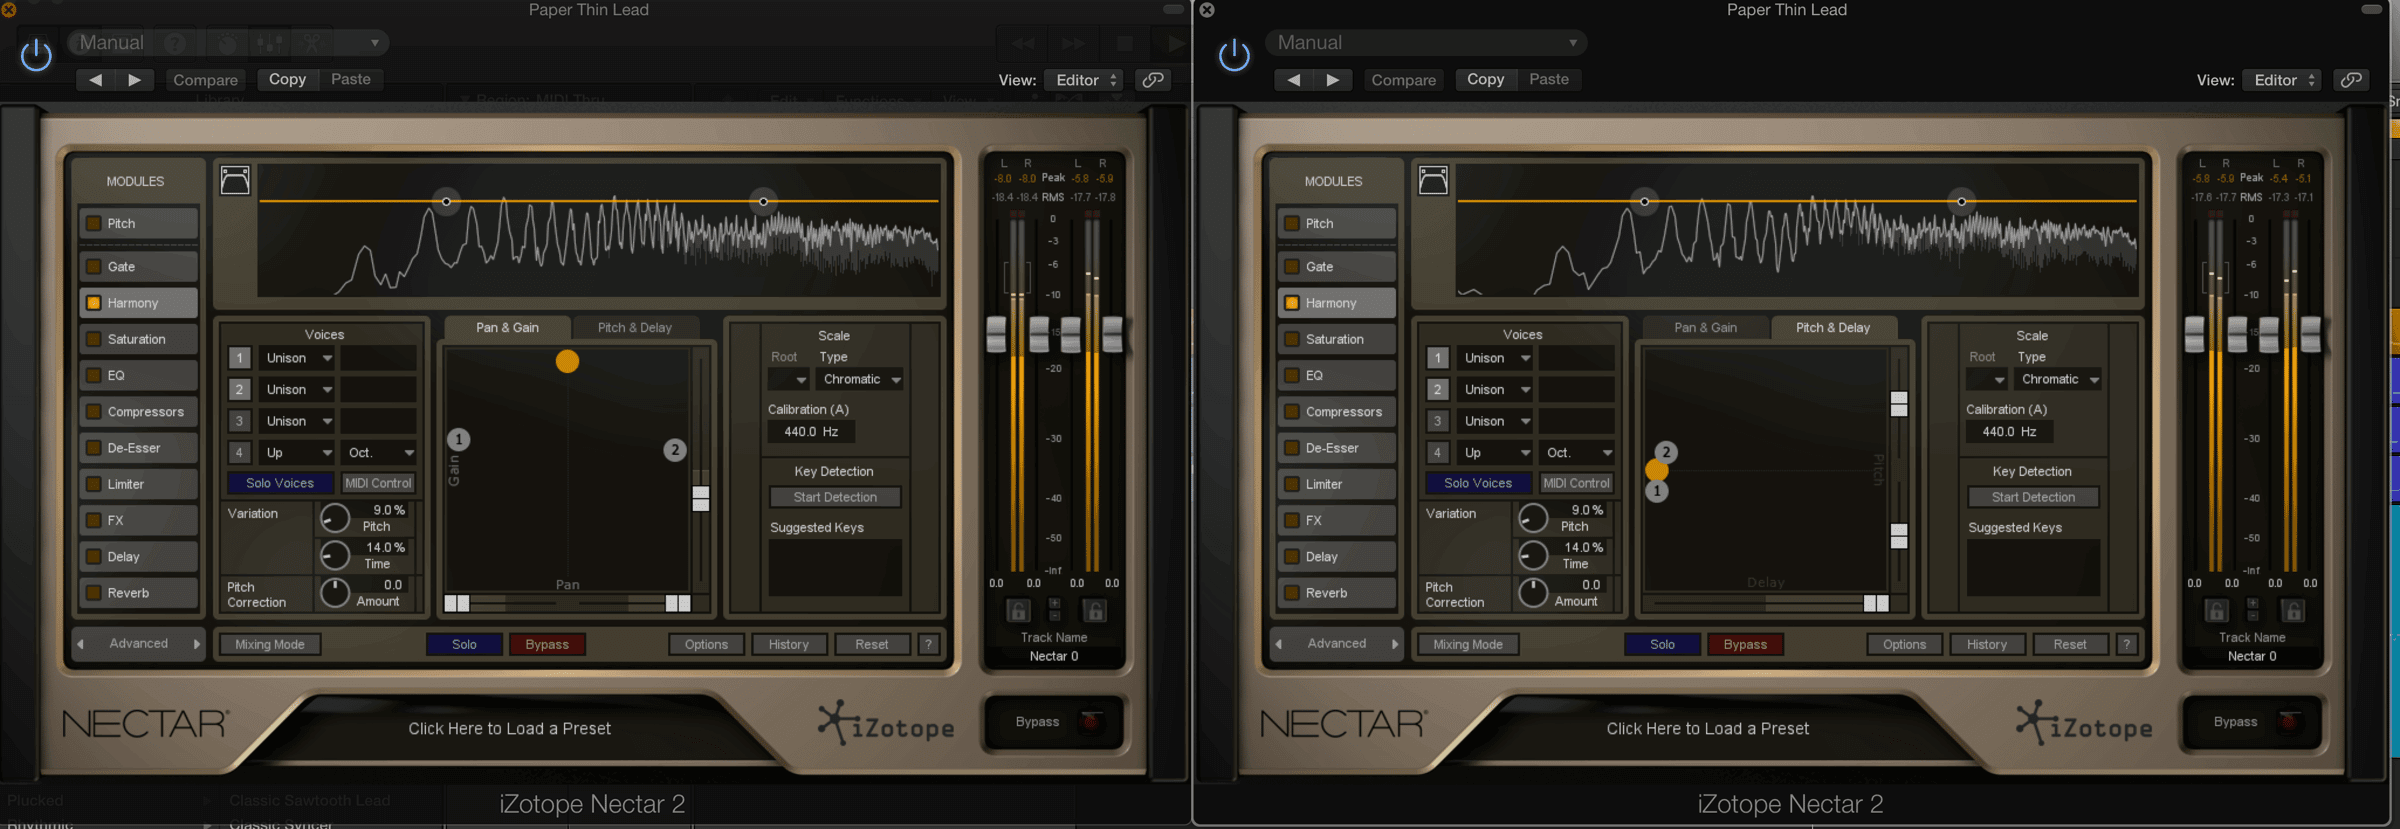Click Copy in right window toolbar
Screen dimensions: 2400x829
pos(1485,80)
